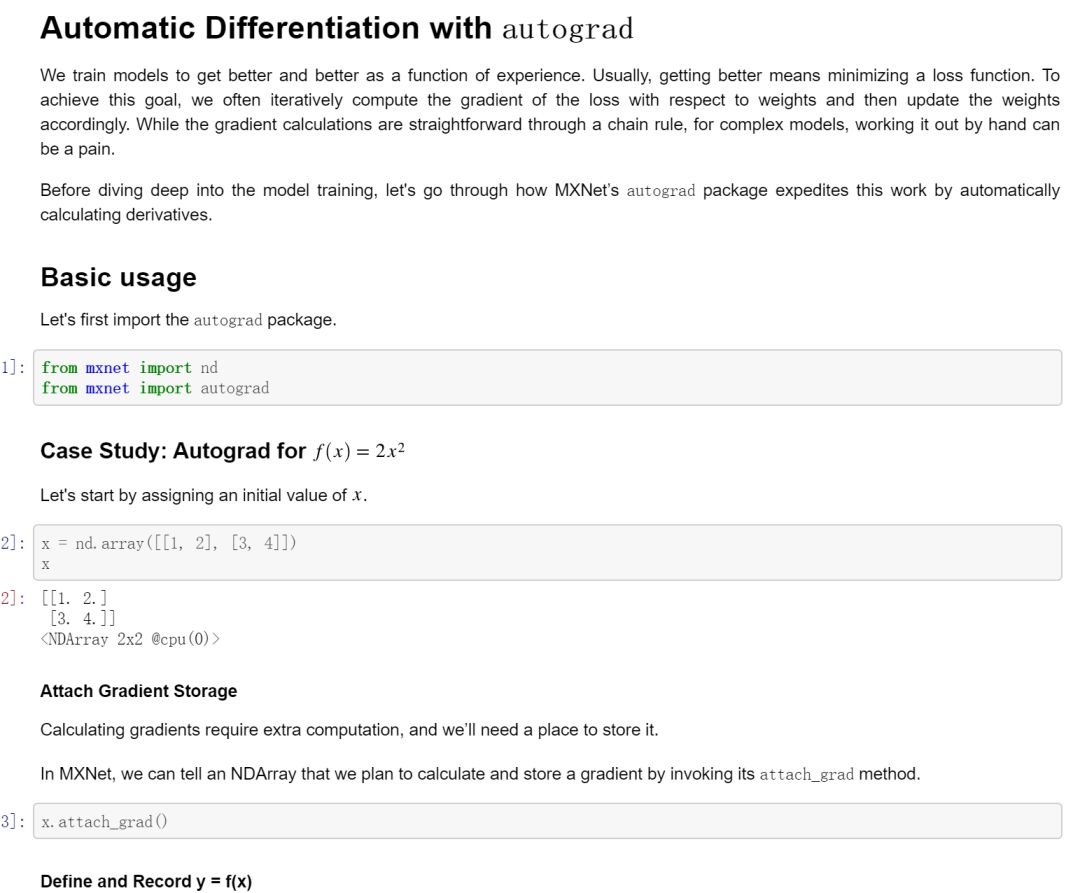
Task: Click the paragraph starting 'We train models'
Action: (550, 112)
